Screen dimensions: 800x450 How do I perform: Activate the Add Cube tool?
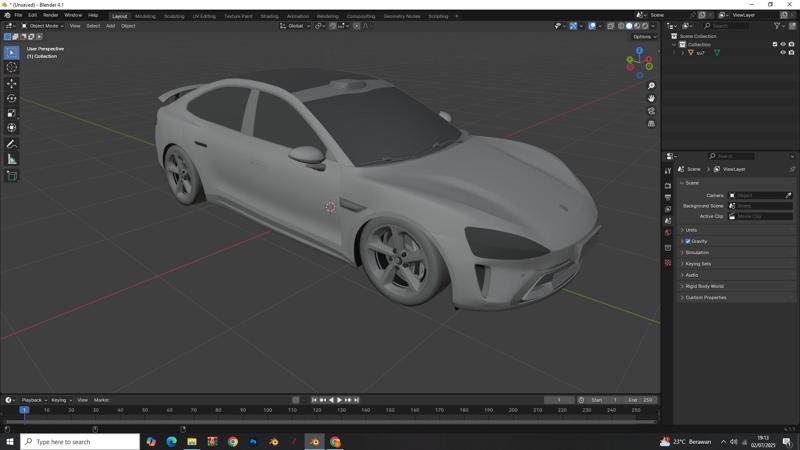11,175
